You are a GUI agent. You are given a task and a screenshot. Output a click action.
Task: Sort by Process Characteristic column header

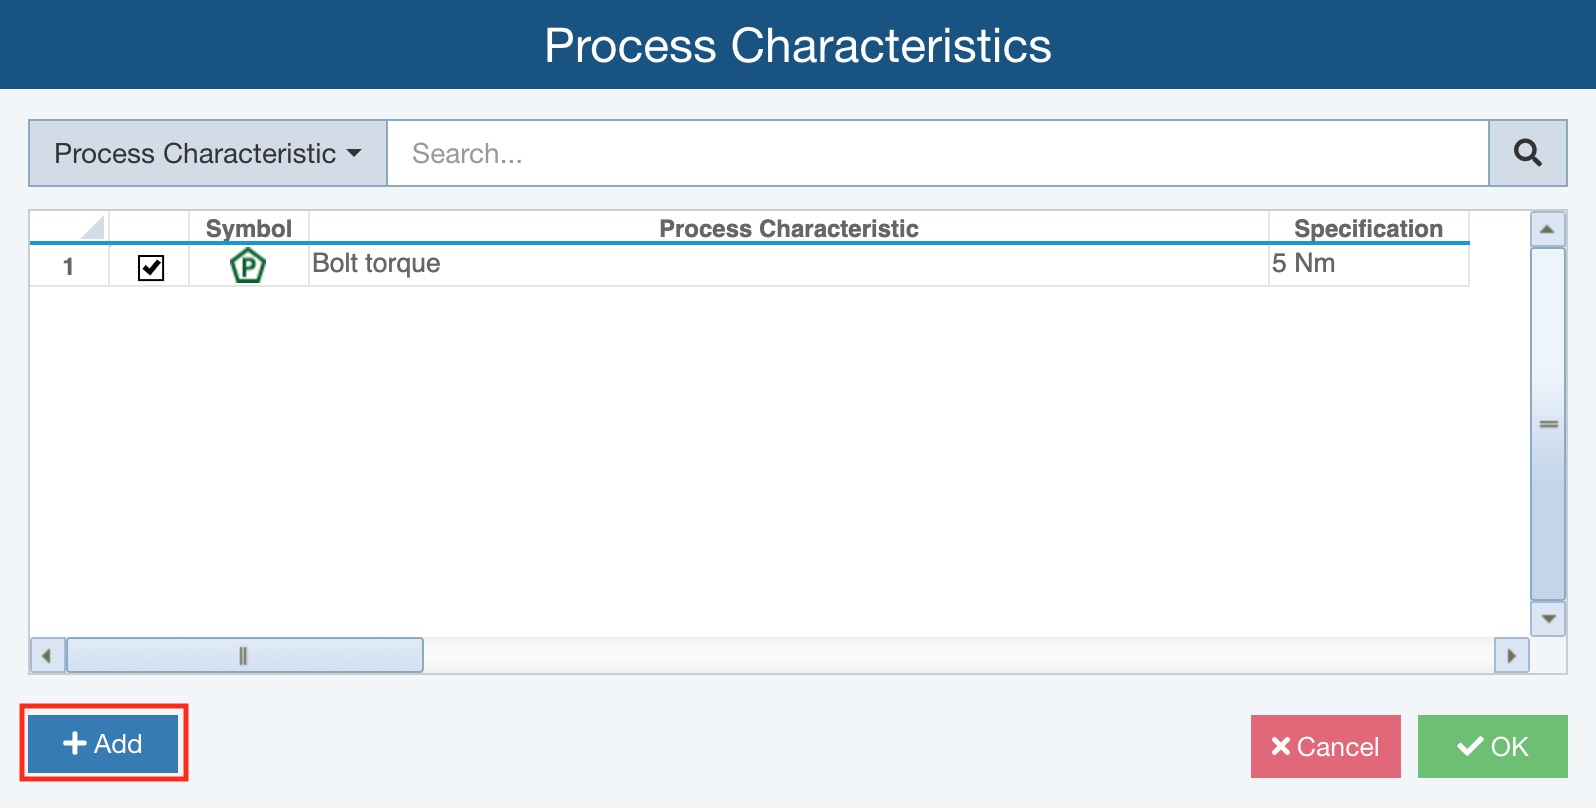[788, 228]
